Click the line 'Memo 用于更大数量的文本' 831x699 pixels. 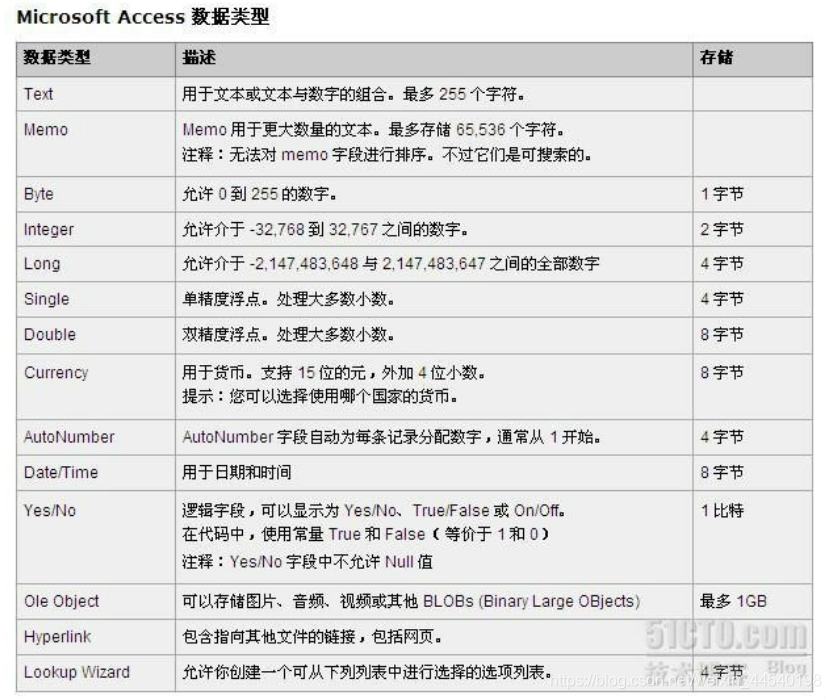277,129
